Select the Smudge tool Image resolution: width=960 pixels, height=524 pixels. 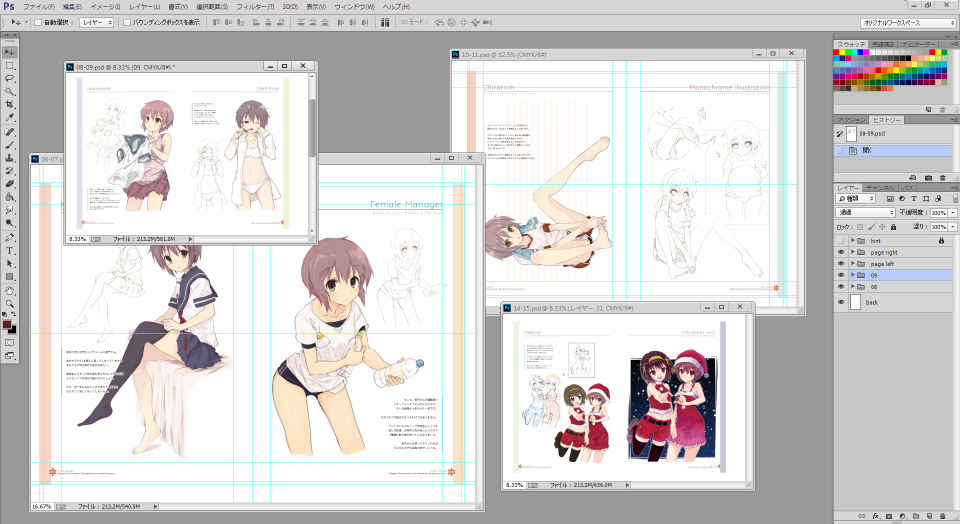[10, 210]
